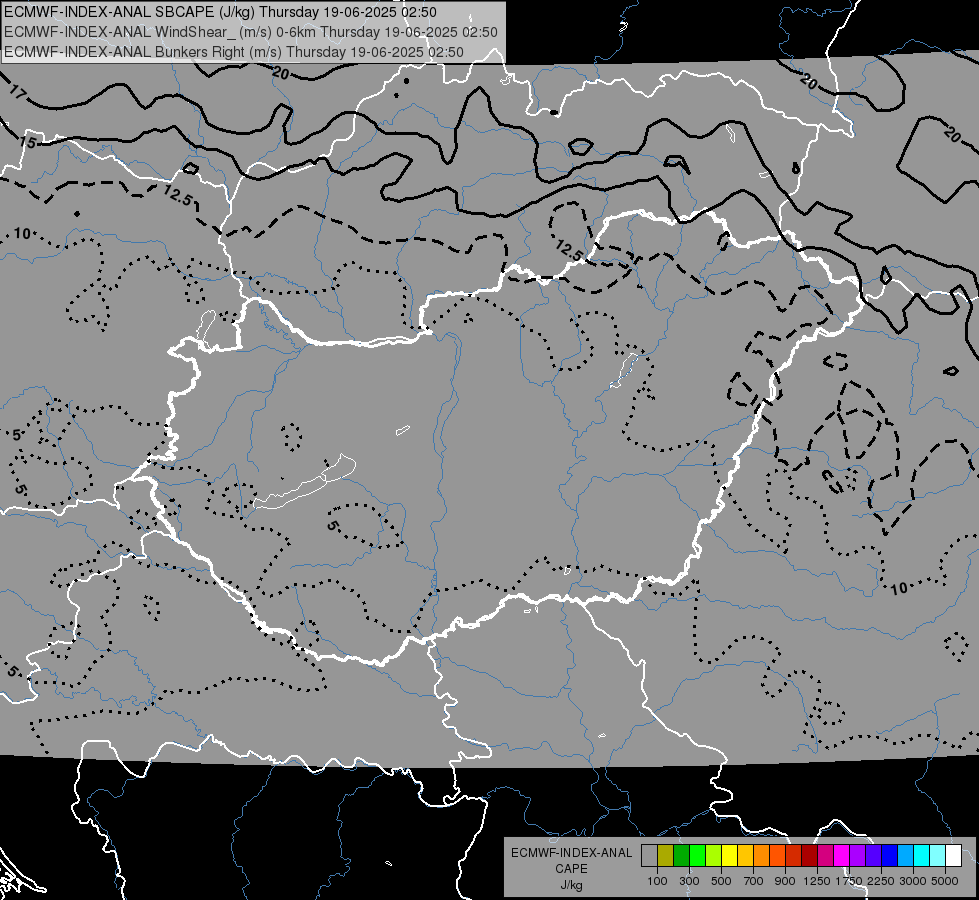This screenshot has width=979, height=900.
Task: Click the legend title ECMWF-INDEX-ANAL beside the swatches
Action: tap(571, 853)
